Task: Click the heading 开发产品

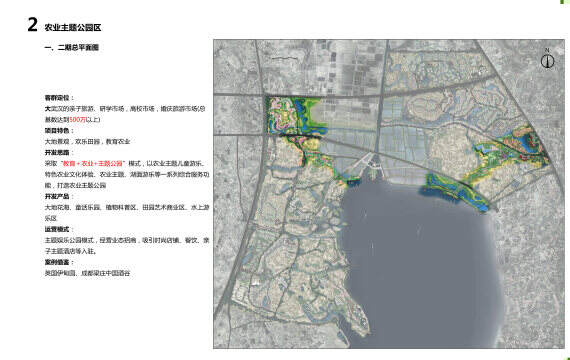Action: click(59, 196)
